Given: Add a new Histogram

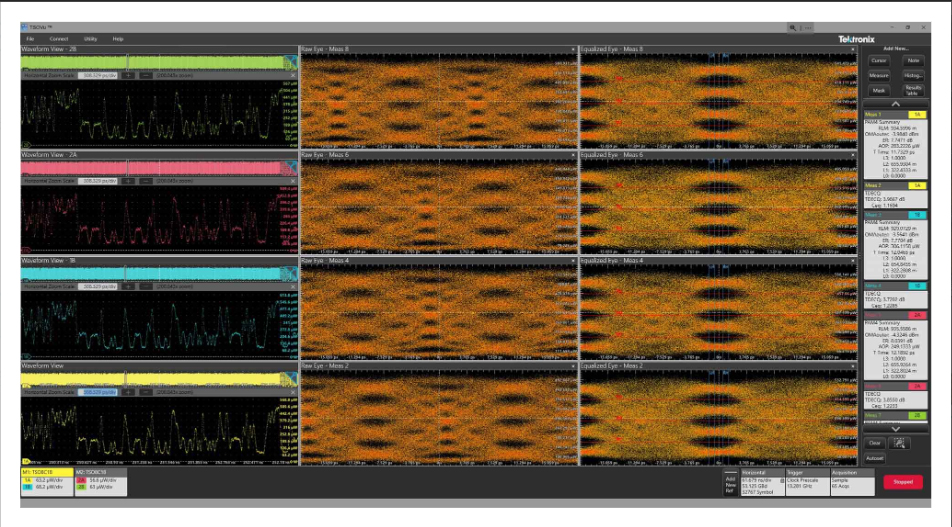Looking at the screenshot, I should tap(913, 75).
